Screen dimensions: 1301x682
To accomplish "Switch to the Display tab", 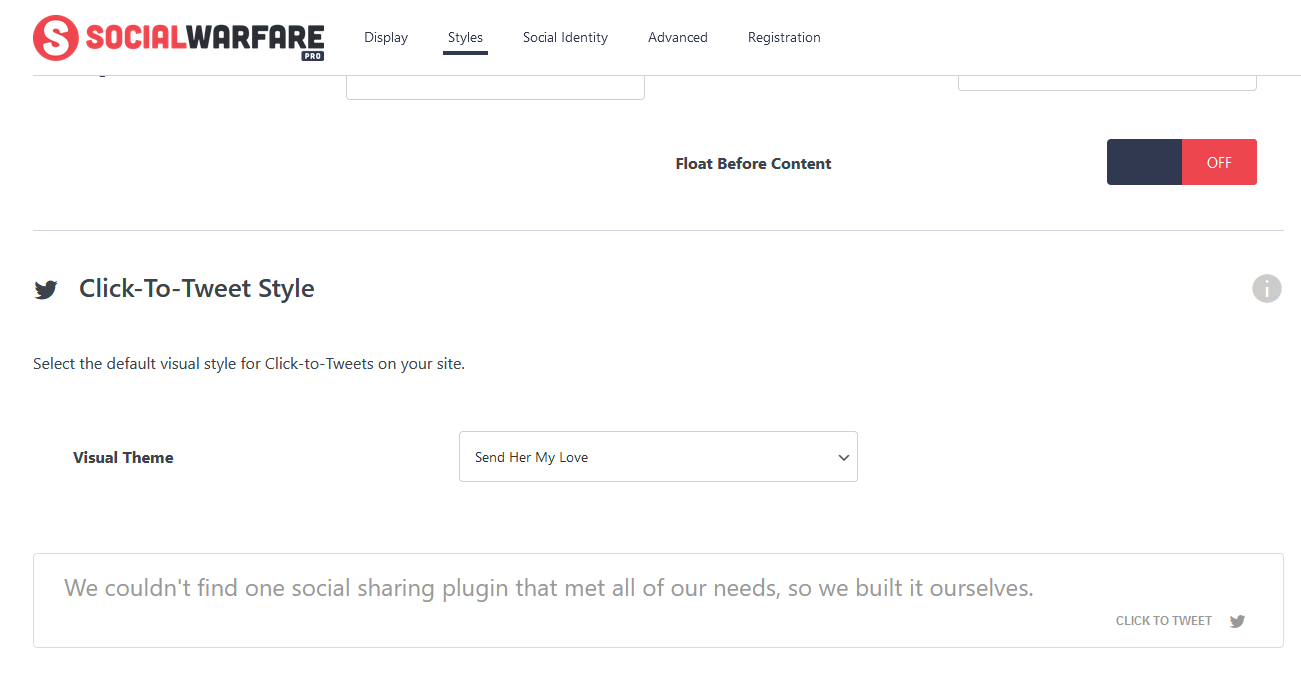I will point(385,37).
